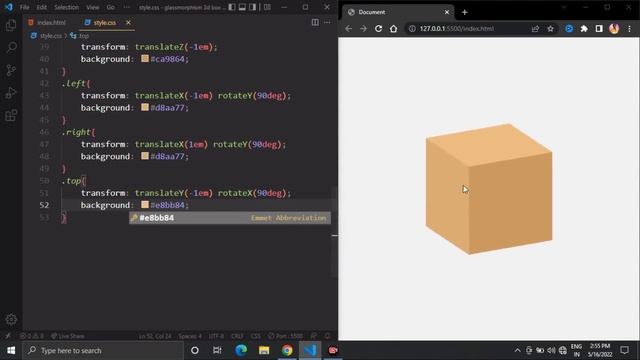Open the View menu
The height and width of the screenshot is (360, 640).
click(x=93, y=7)
